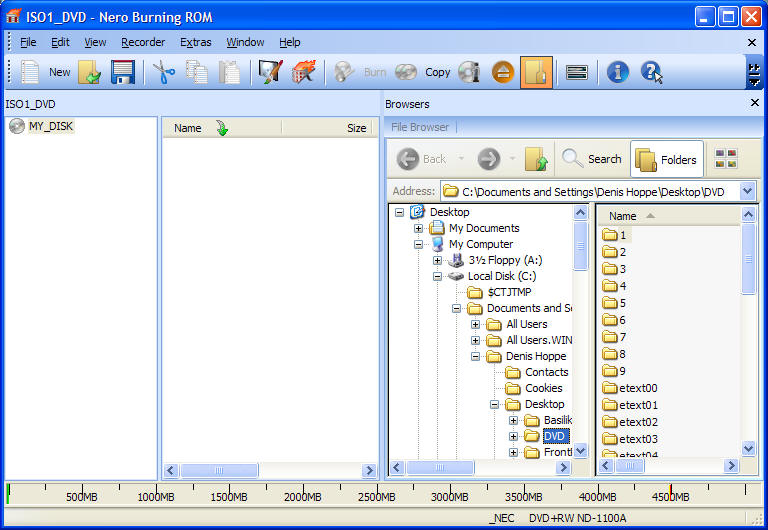Select folder 1 in file list
Viewport: 768px width, 530px height.
[623, 235]
